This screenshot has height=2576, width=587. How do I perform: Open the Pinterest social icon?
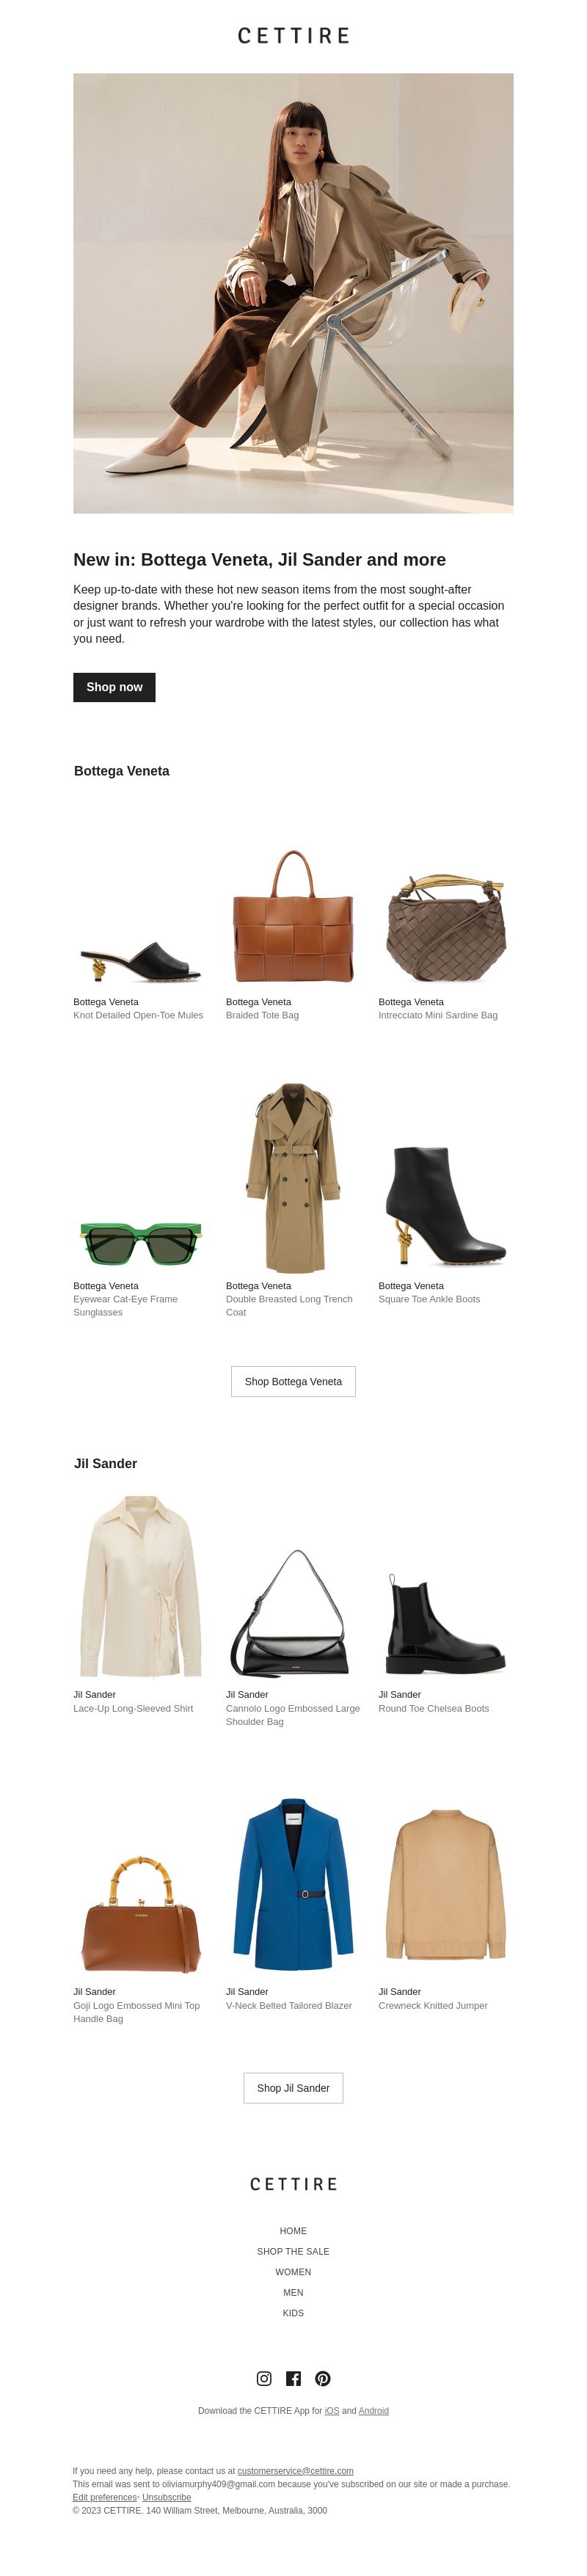click(323, 2378)
